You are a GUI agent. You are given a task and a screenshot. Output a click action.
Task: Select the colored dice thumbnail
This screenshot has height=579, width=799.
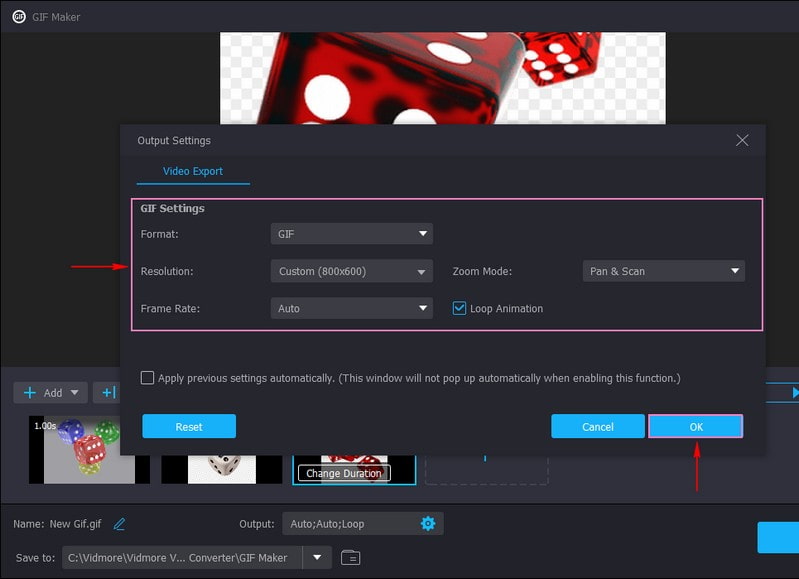88,448
